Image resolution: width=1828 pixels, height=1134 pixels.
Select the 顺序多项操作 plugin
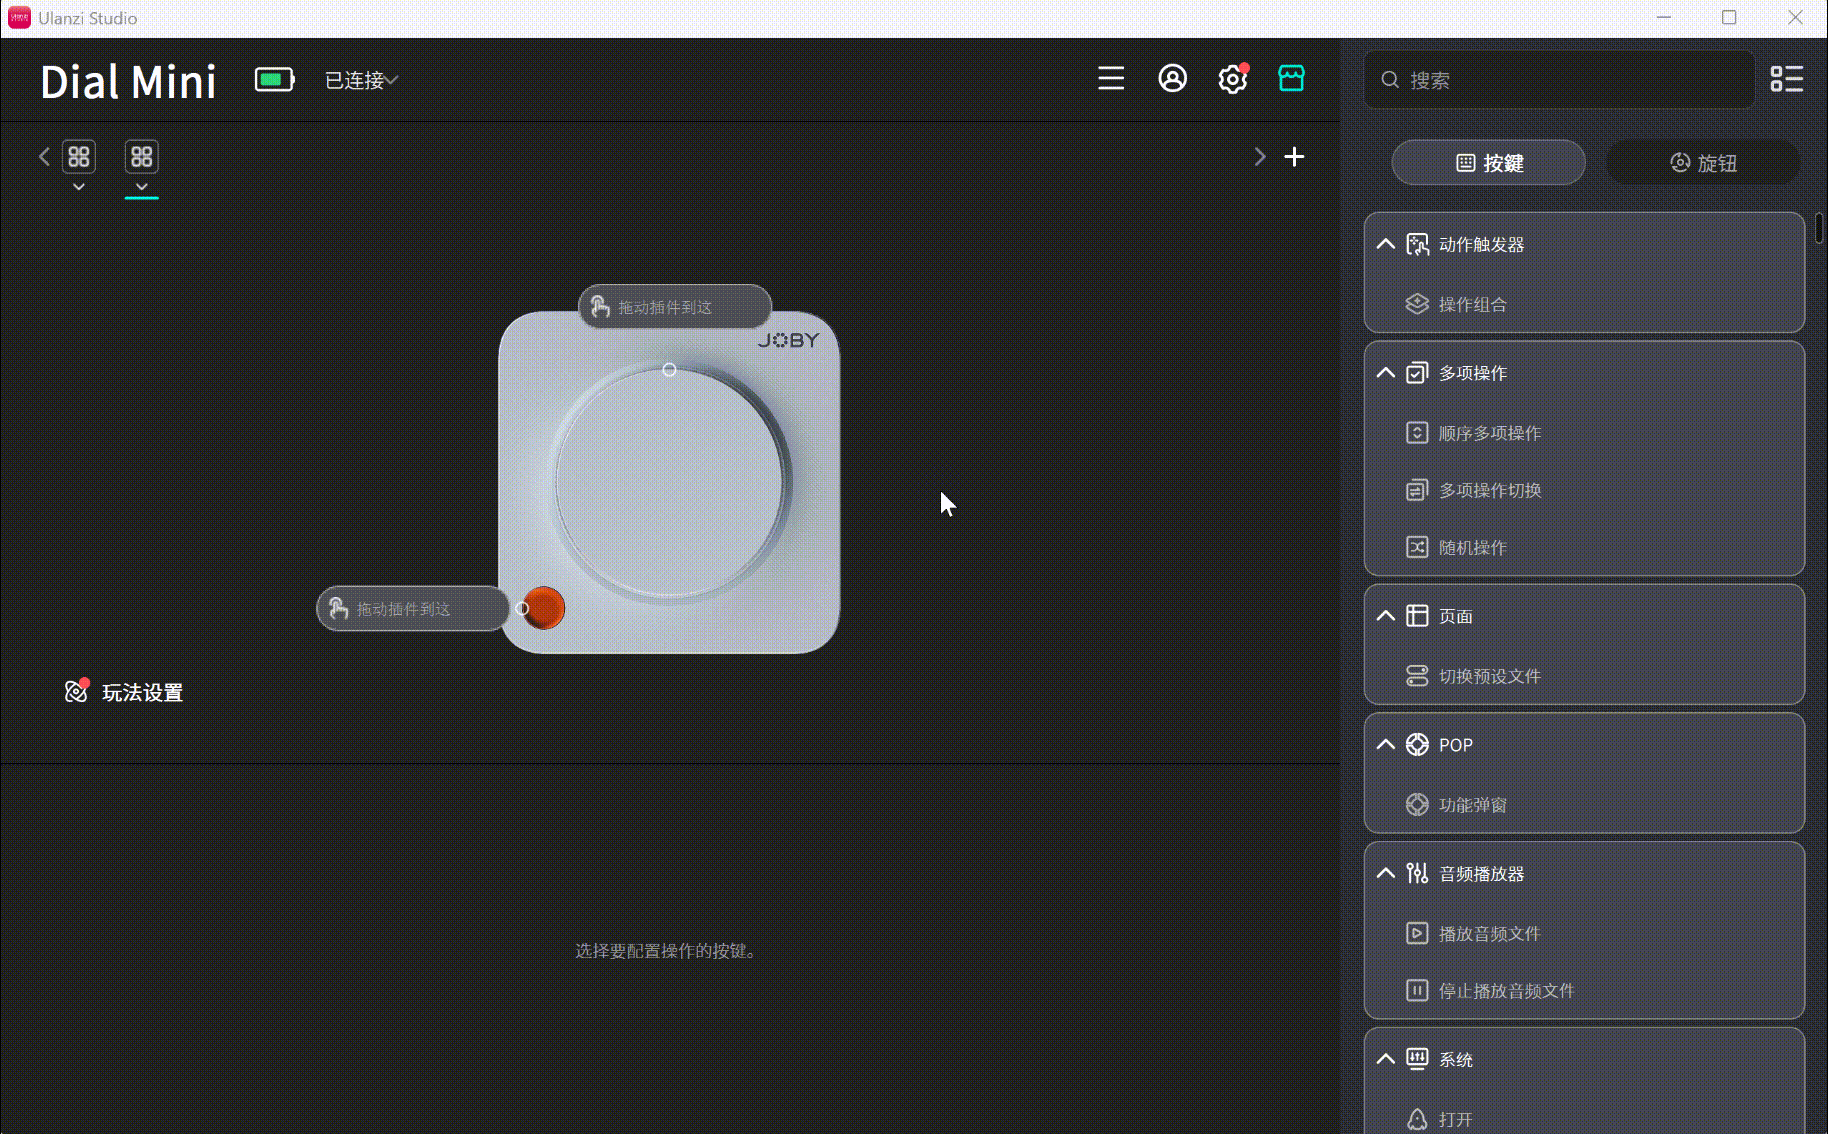1584,433
